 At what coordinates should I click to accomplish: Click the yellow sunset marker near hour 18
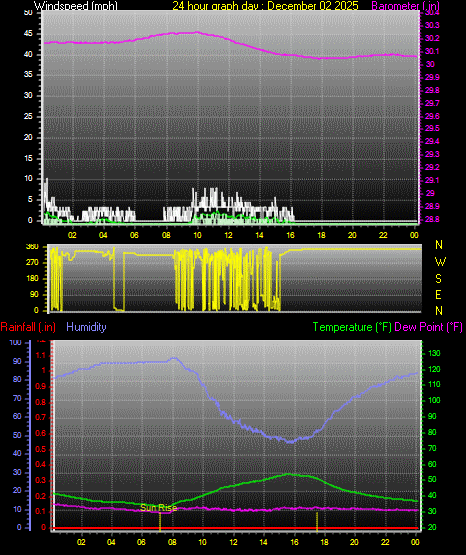click(x=317, y=521)
